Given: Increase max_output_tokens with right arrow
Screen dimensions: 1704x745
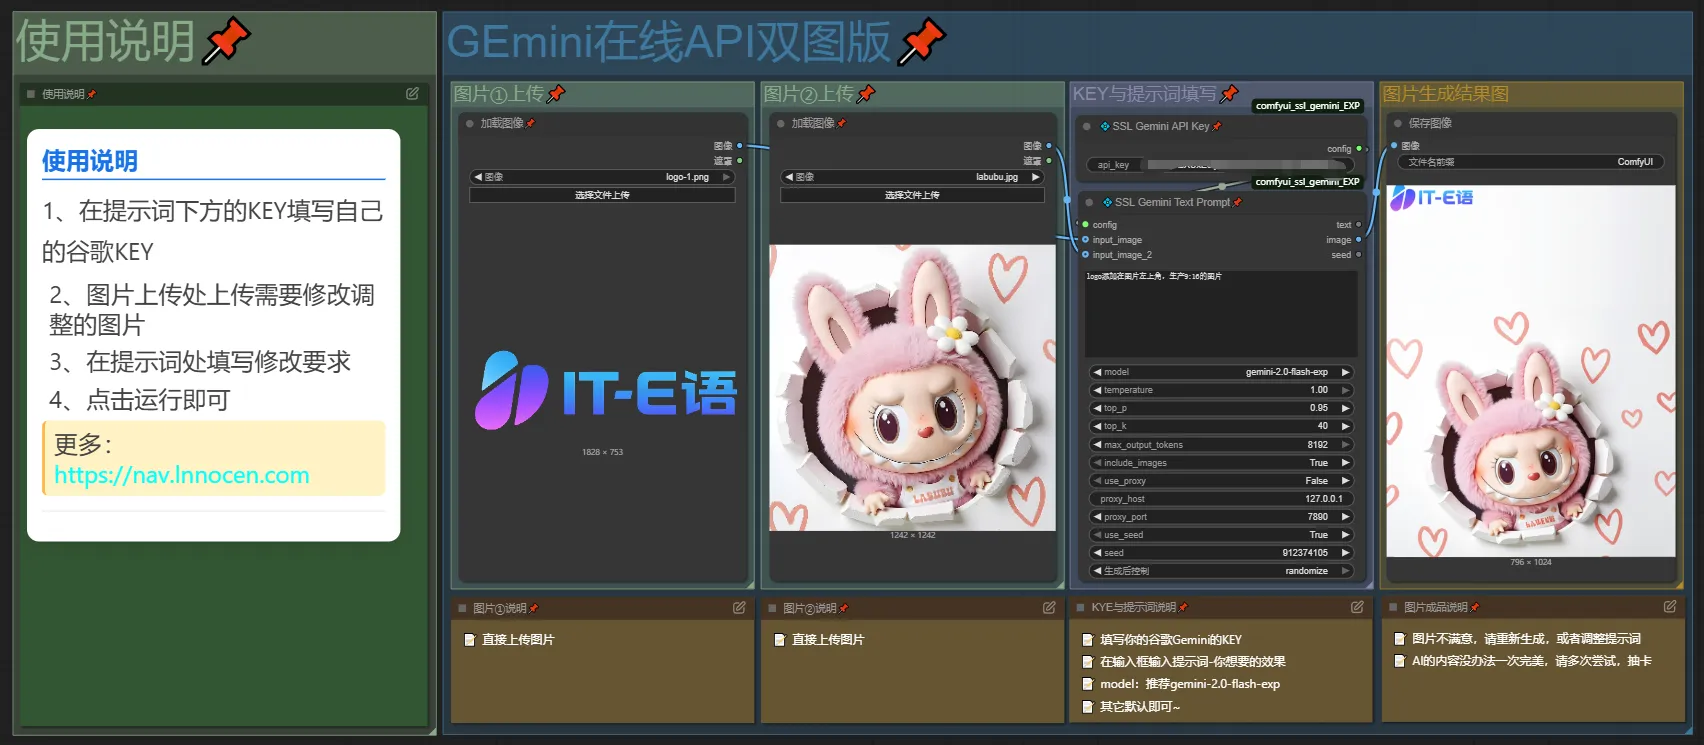Looking at the screenshot, I should tap(1346, 445).
